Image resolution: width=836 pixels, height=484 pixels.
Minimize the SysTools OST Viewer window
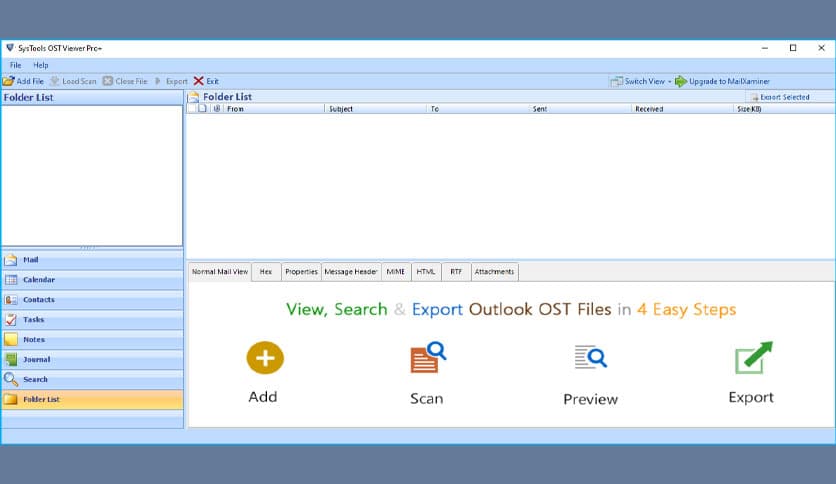click(765, 48)
